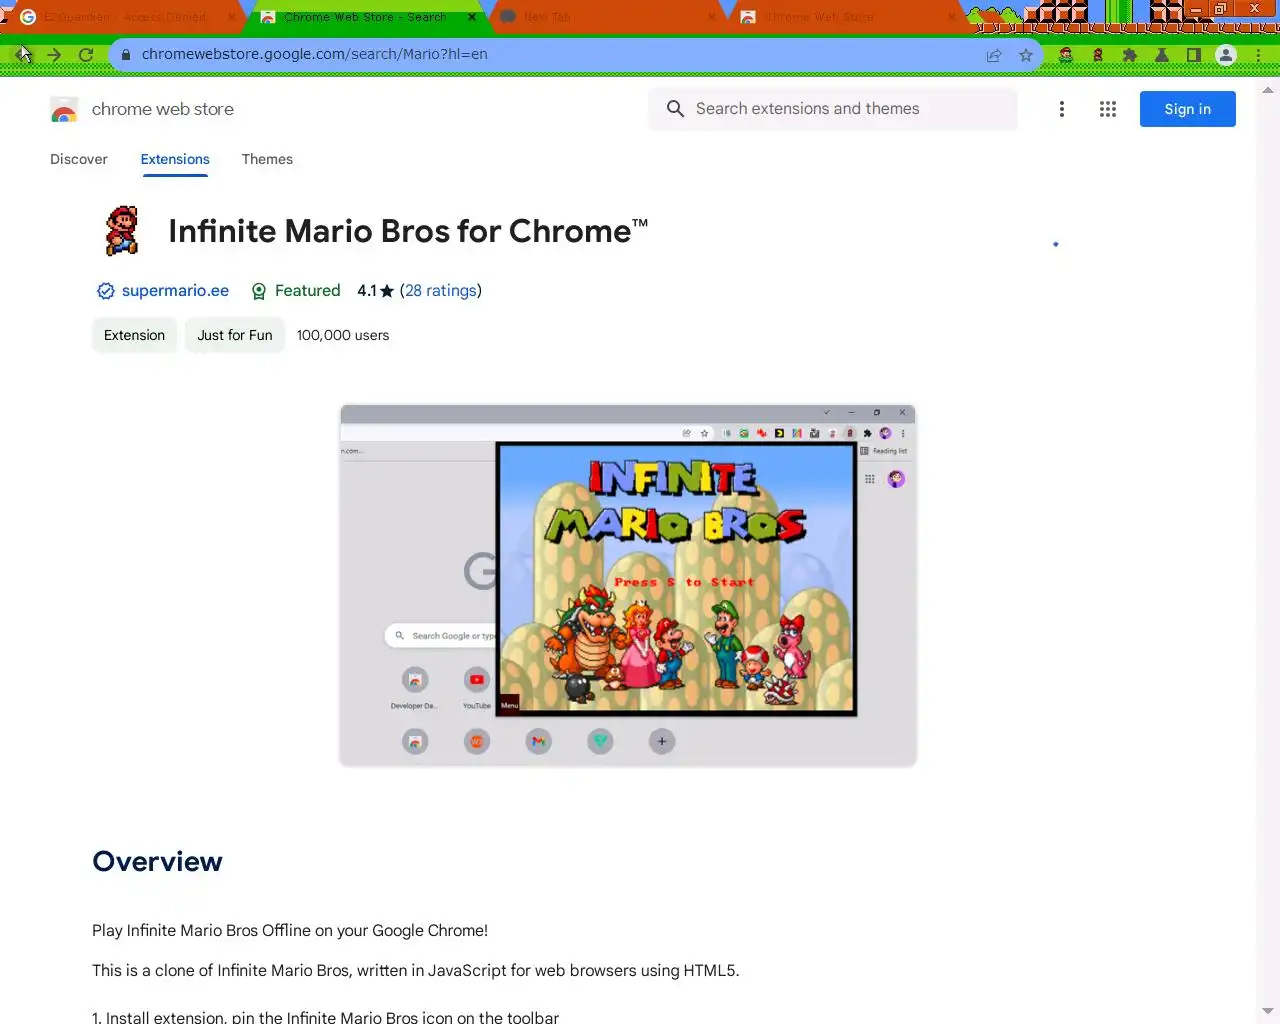Go forward with the browser forward arrow
The height and width of the screenshot is (1024, 1280).
click(x=54, y=55)
